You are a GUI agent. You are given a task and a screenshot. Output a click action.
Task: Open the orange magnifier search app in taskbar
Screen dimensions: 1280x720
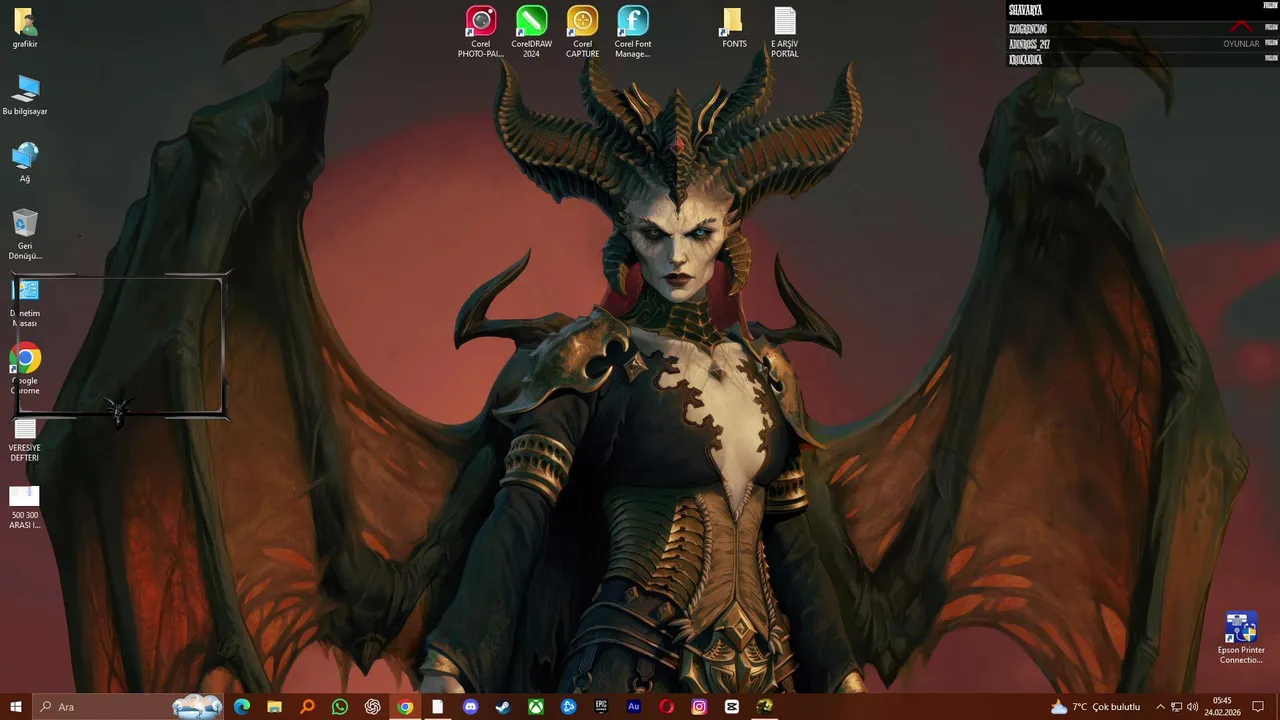click(x=307, y=707)
